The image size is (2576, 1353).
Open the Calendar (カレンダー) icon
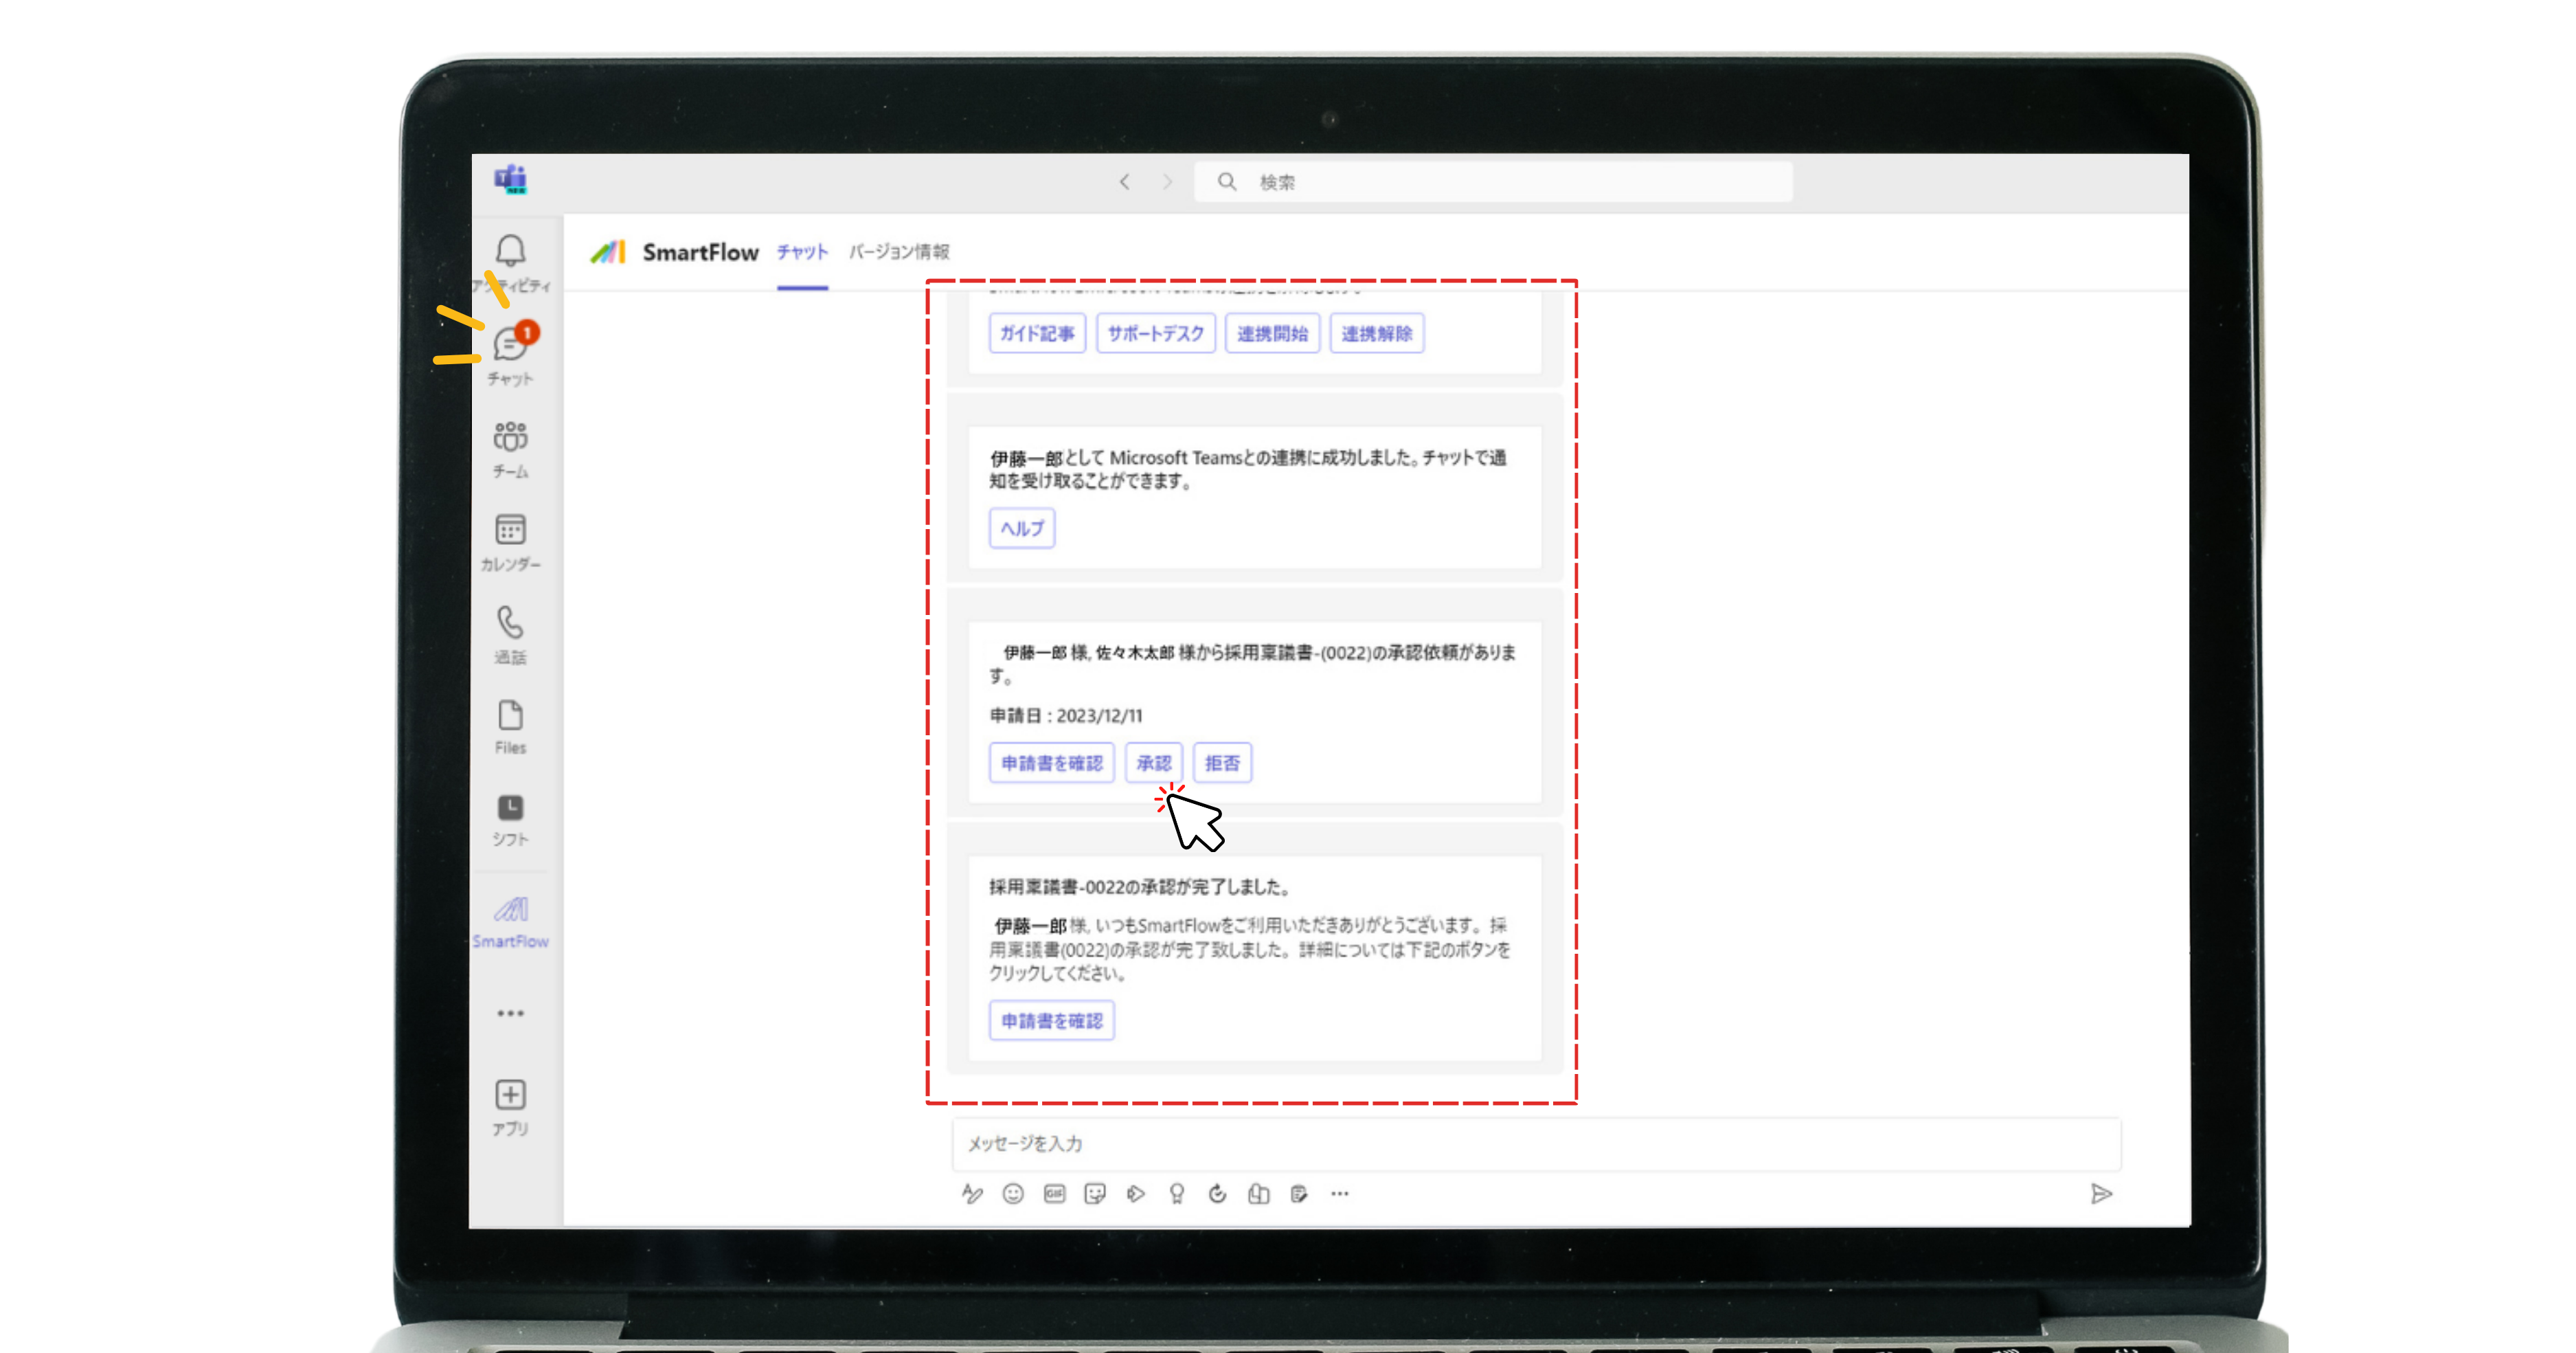click(510, 530)
